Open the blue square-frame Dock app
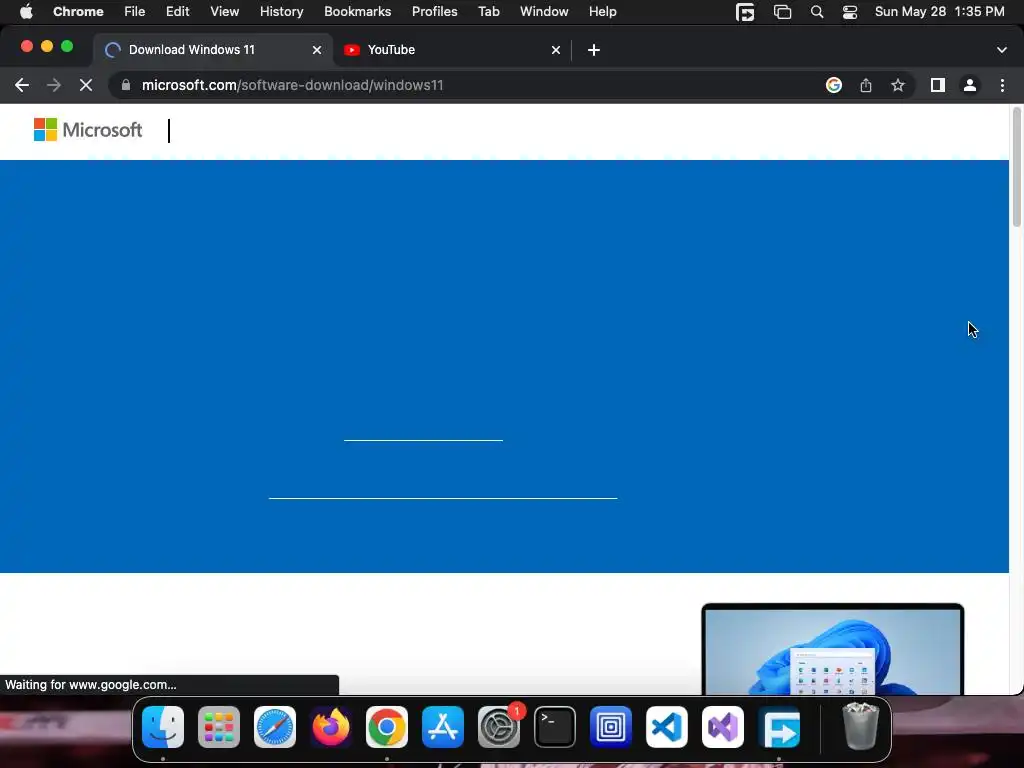 pyautogui.click(x=611, y=727)
